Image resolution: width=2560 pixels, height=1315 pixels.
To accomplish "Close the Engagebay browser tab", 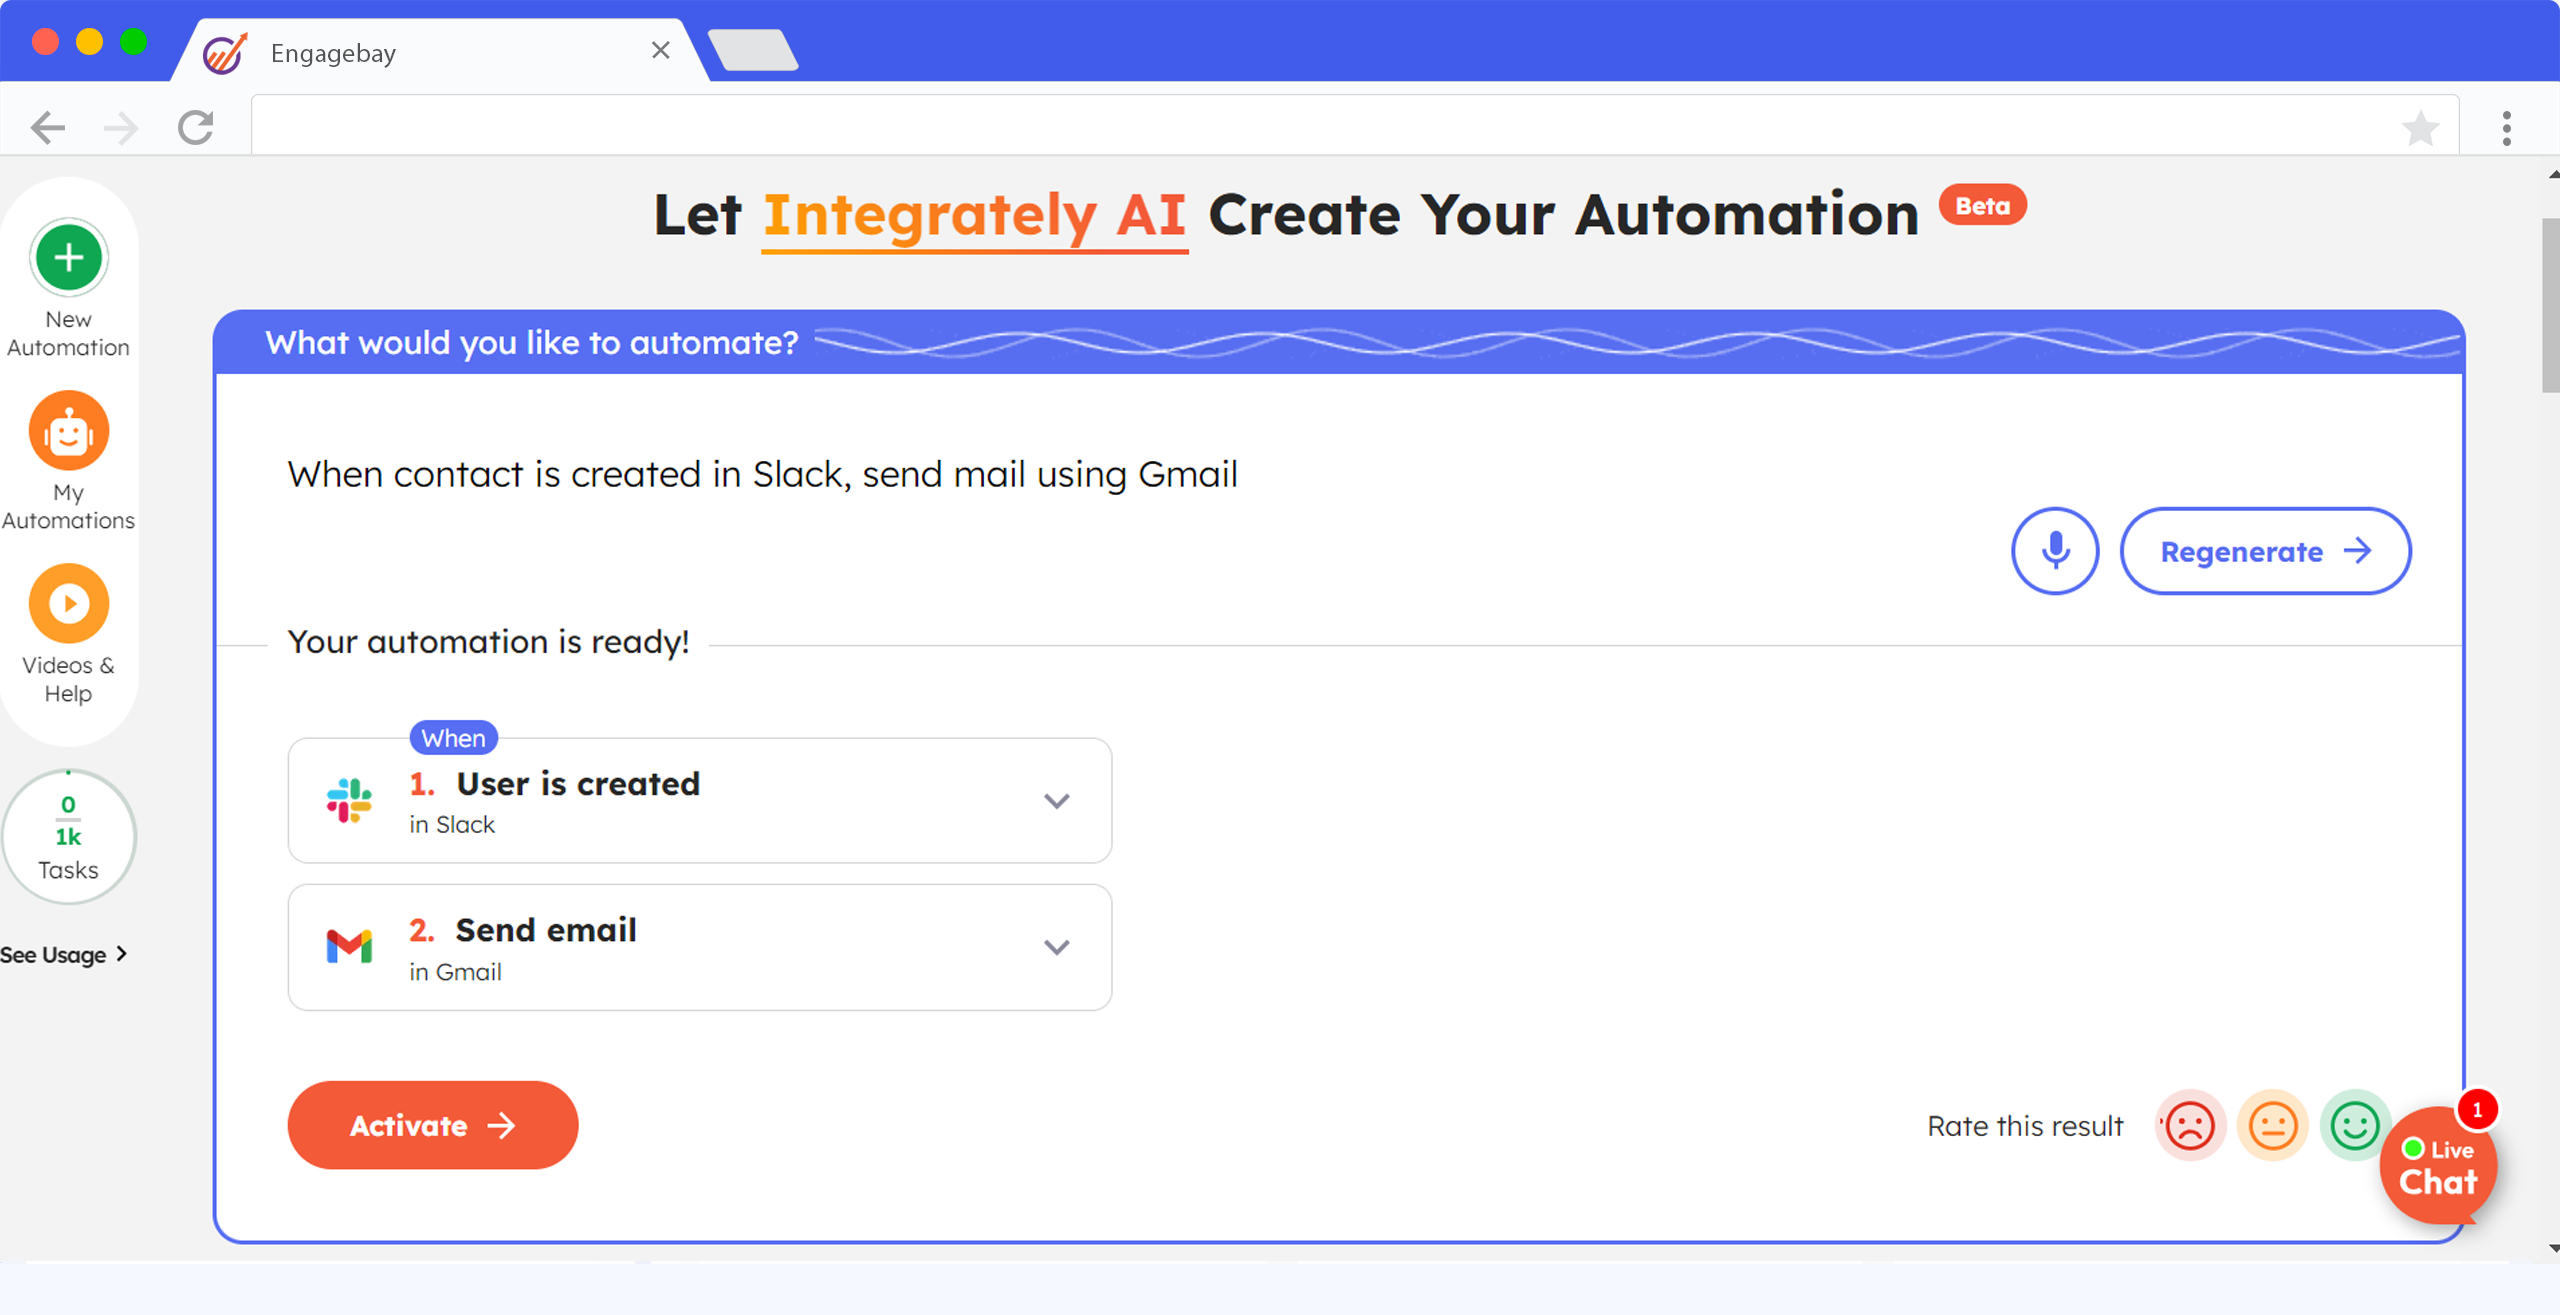I will [660, 50].
